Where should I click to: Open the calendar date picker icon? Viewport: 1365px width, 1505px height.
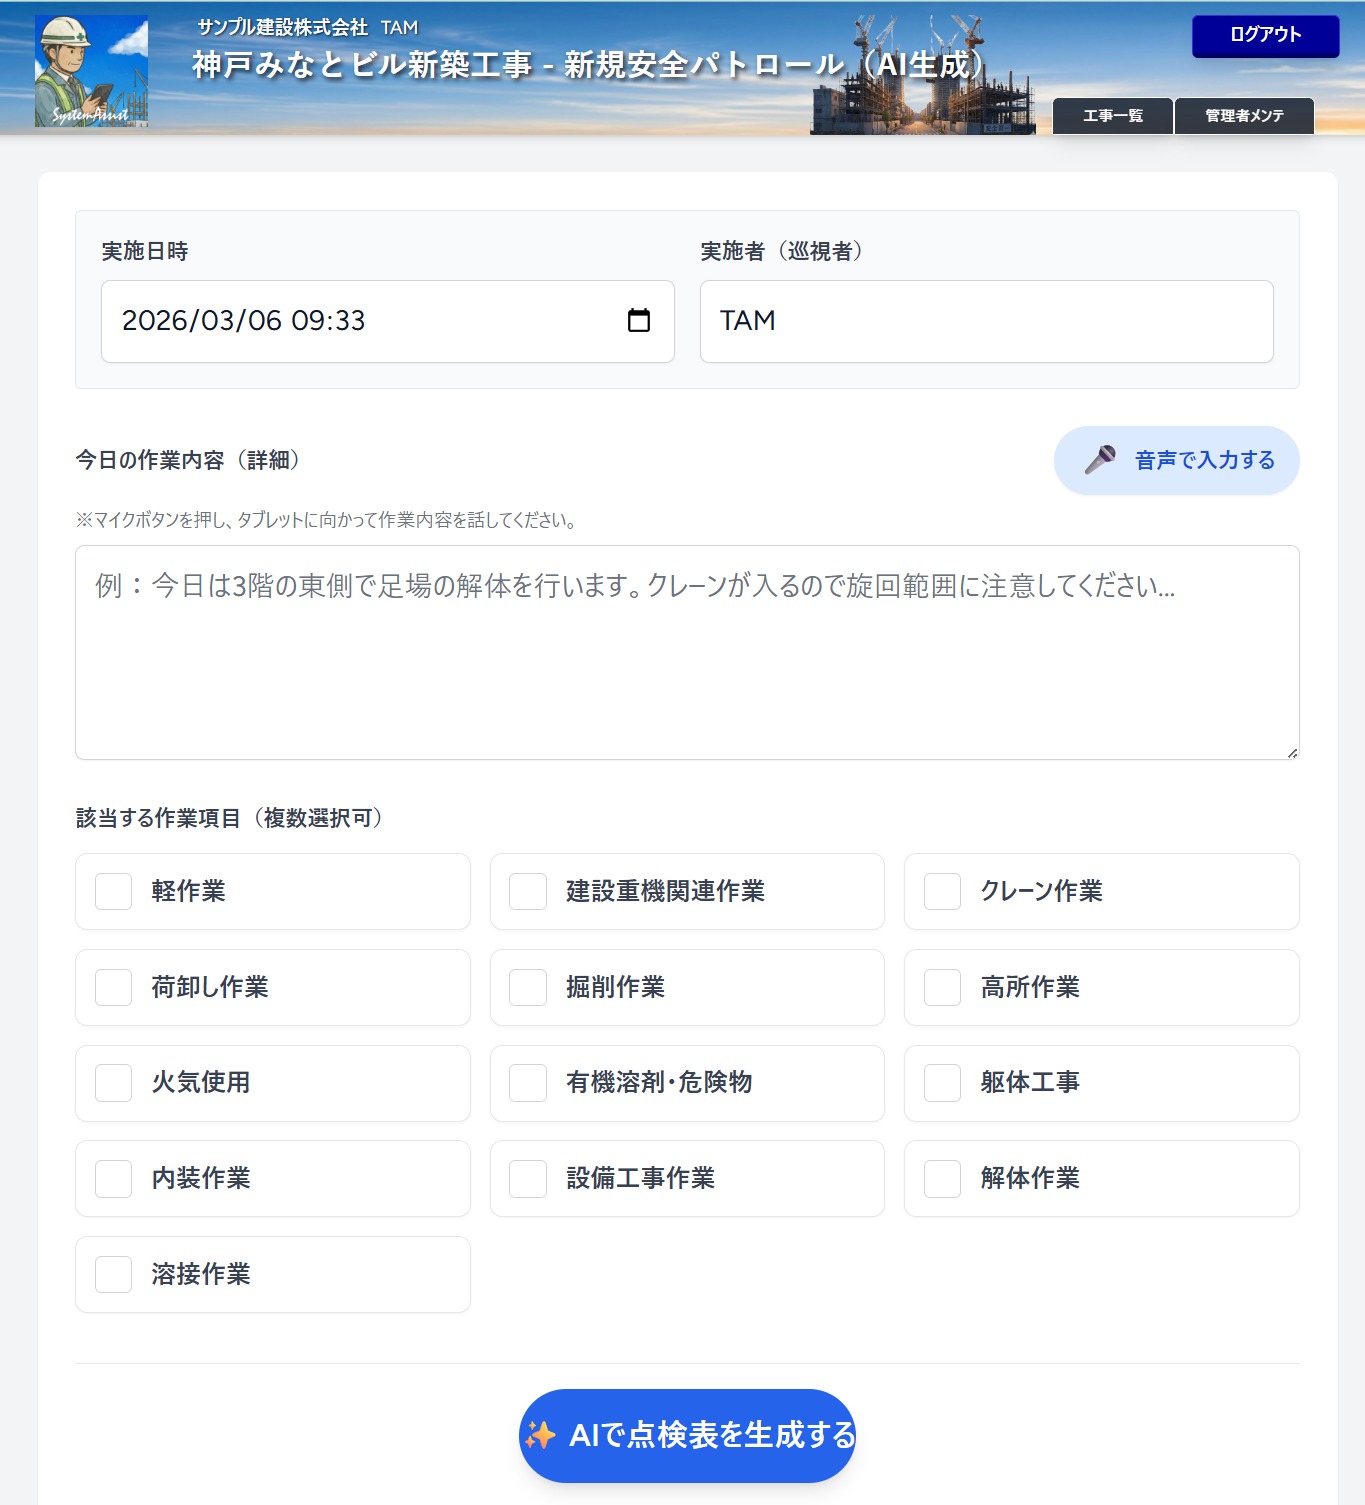(x=638, y=321)
